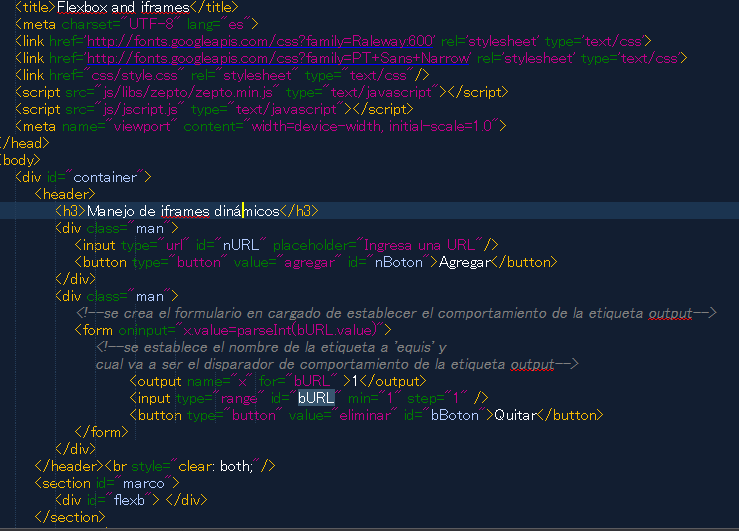Viewport: 739px width, 531px height.
Task: Click the opening <header> tag
Action: (x=65, y=194)
